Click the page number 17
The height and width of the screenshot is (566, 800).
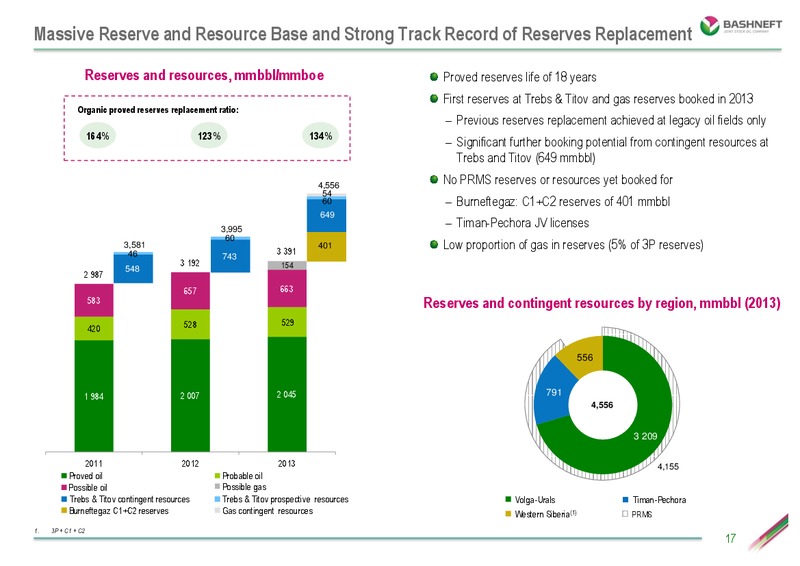731,538
